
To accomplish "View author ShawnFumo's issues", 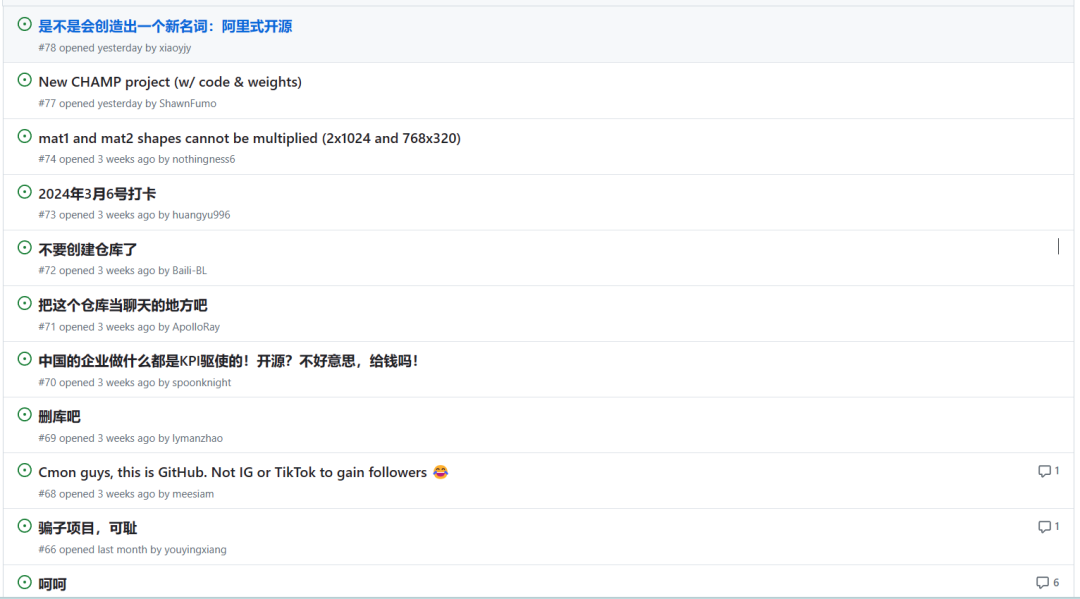I will 187,104.
